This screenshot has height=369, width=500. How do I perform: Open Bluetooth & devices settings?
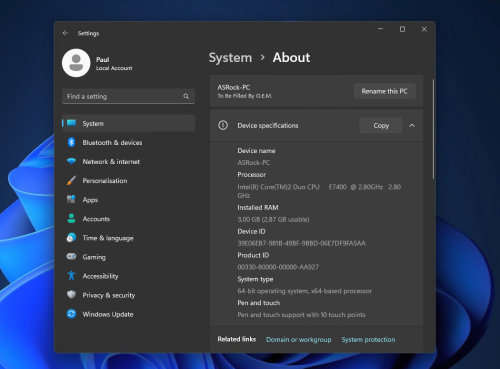(x=129, y=142)
